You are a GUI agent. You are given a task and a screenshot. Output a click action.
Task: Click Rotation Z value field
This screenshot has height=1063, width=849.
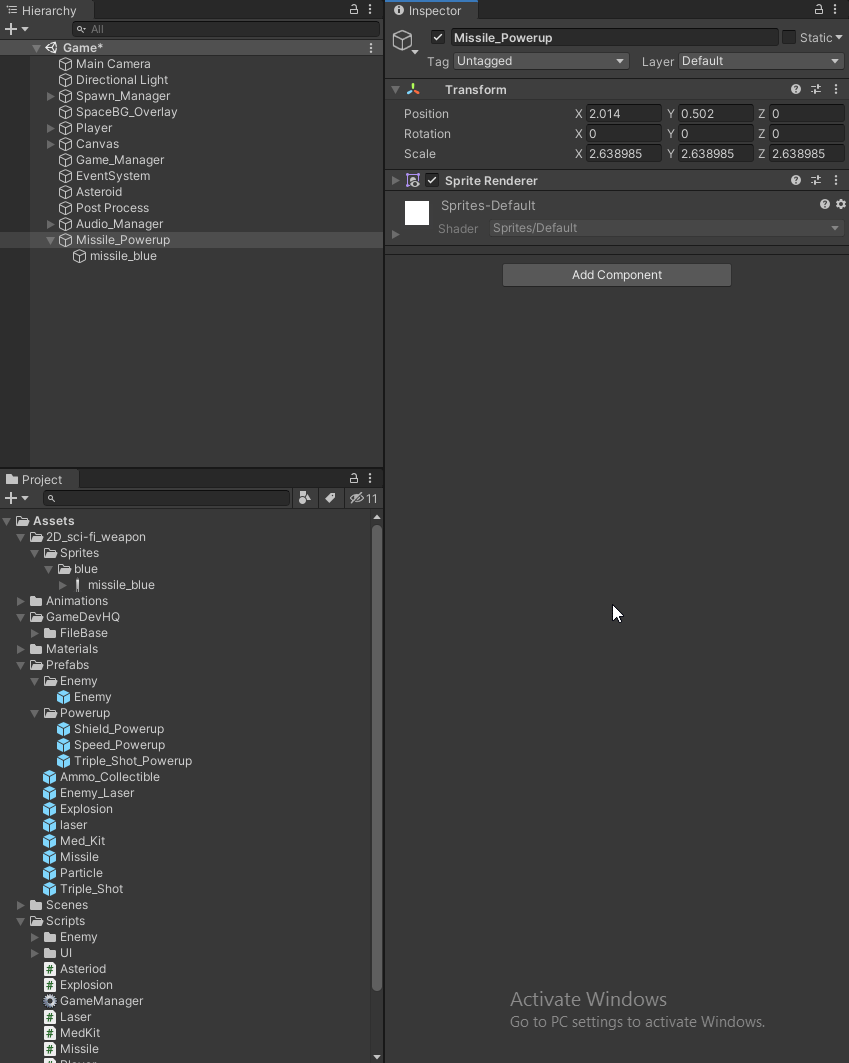click(x=807, y=134)
